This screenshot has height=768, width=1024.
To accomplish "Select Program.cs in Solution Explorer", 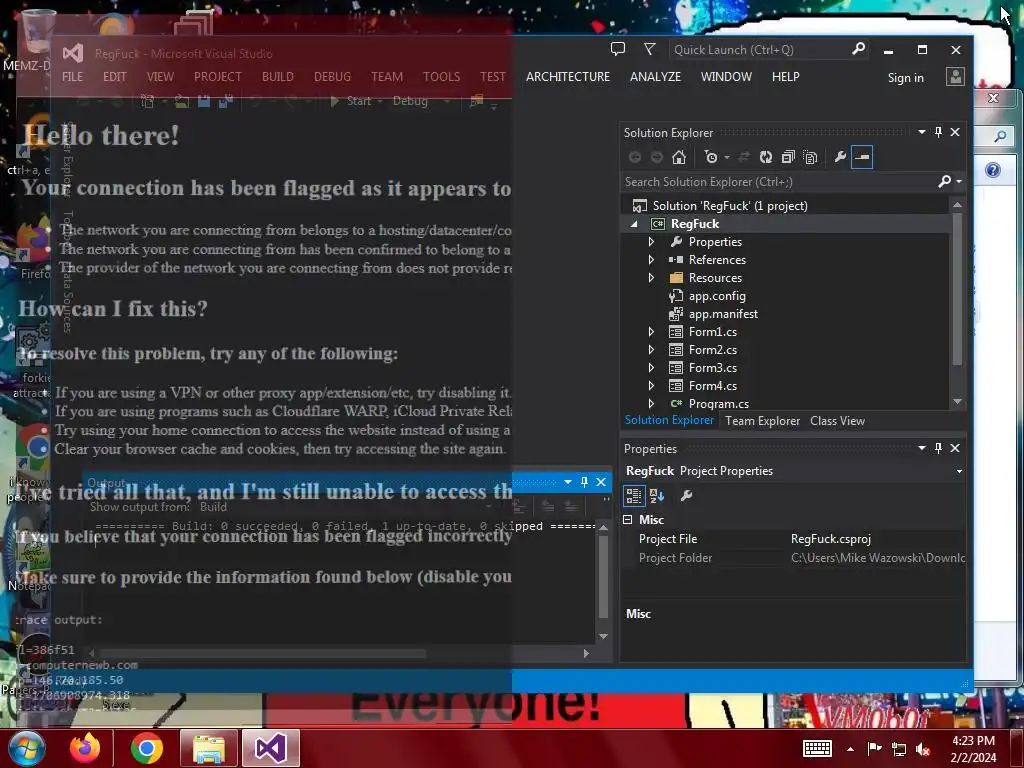I will 718,404.
